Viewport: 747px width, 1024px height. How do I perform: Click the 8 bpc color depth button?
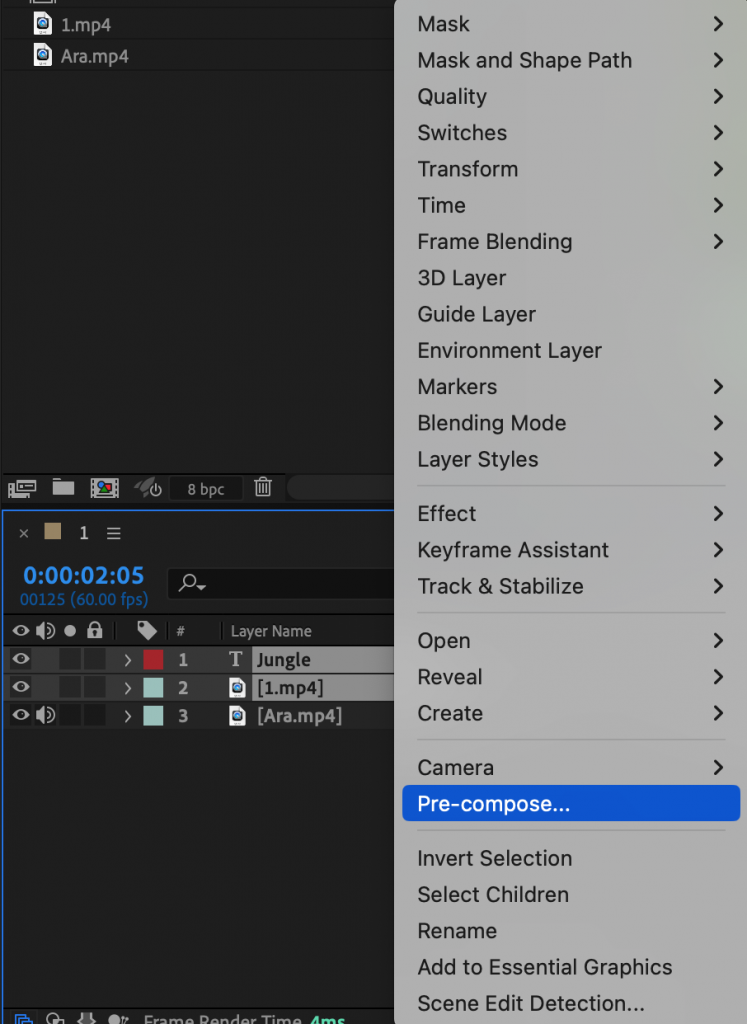coord(205,488)
